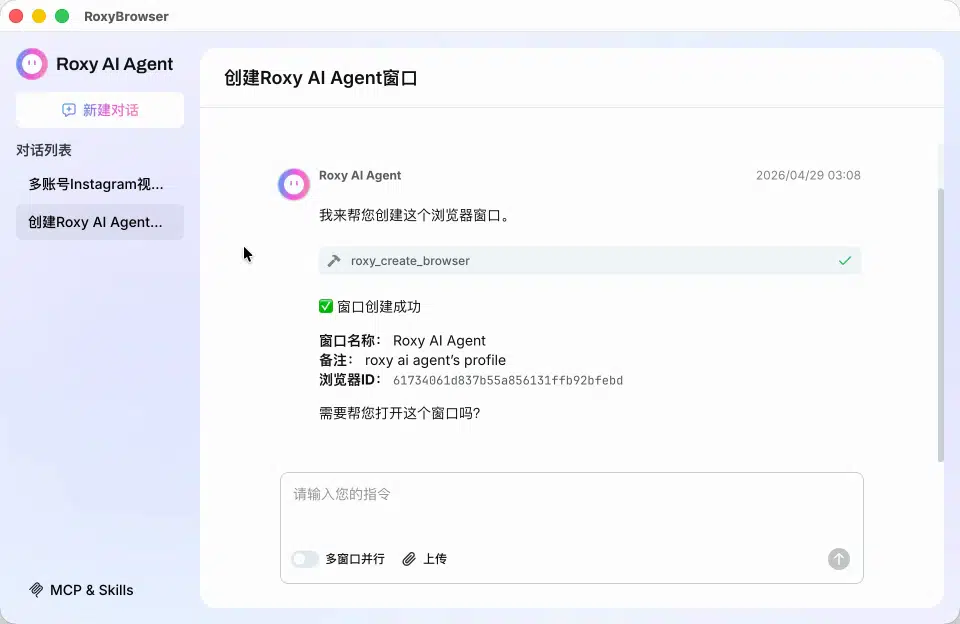Click the green 窗口创建成功 checkbox emoji
This screenshot has height=624, width=960.
click(x=326, y=306)
